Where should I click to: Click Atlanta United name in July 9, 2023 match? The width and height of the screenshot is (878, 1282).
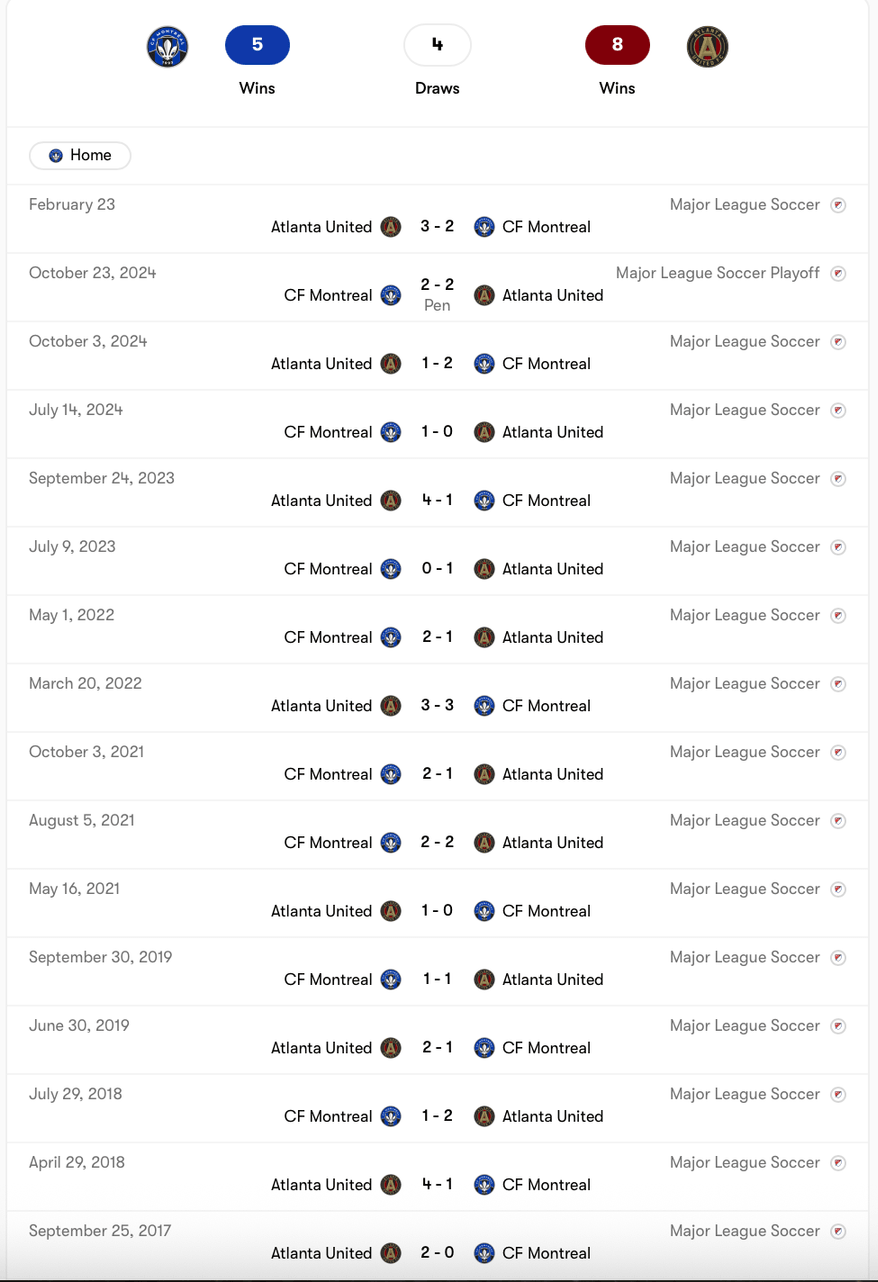tap(553, 569)
